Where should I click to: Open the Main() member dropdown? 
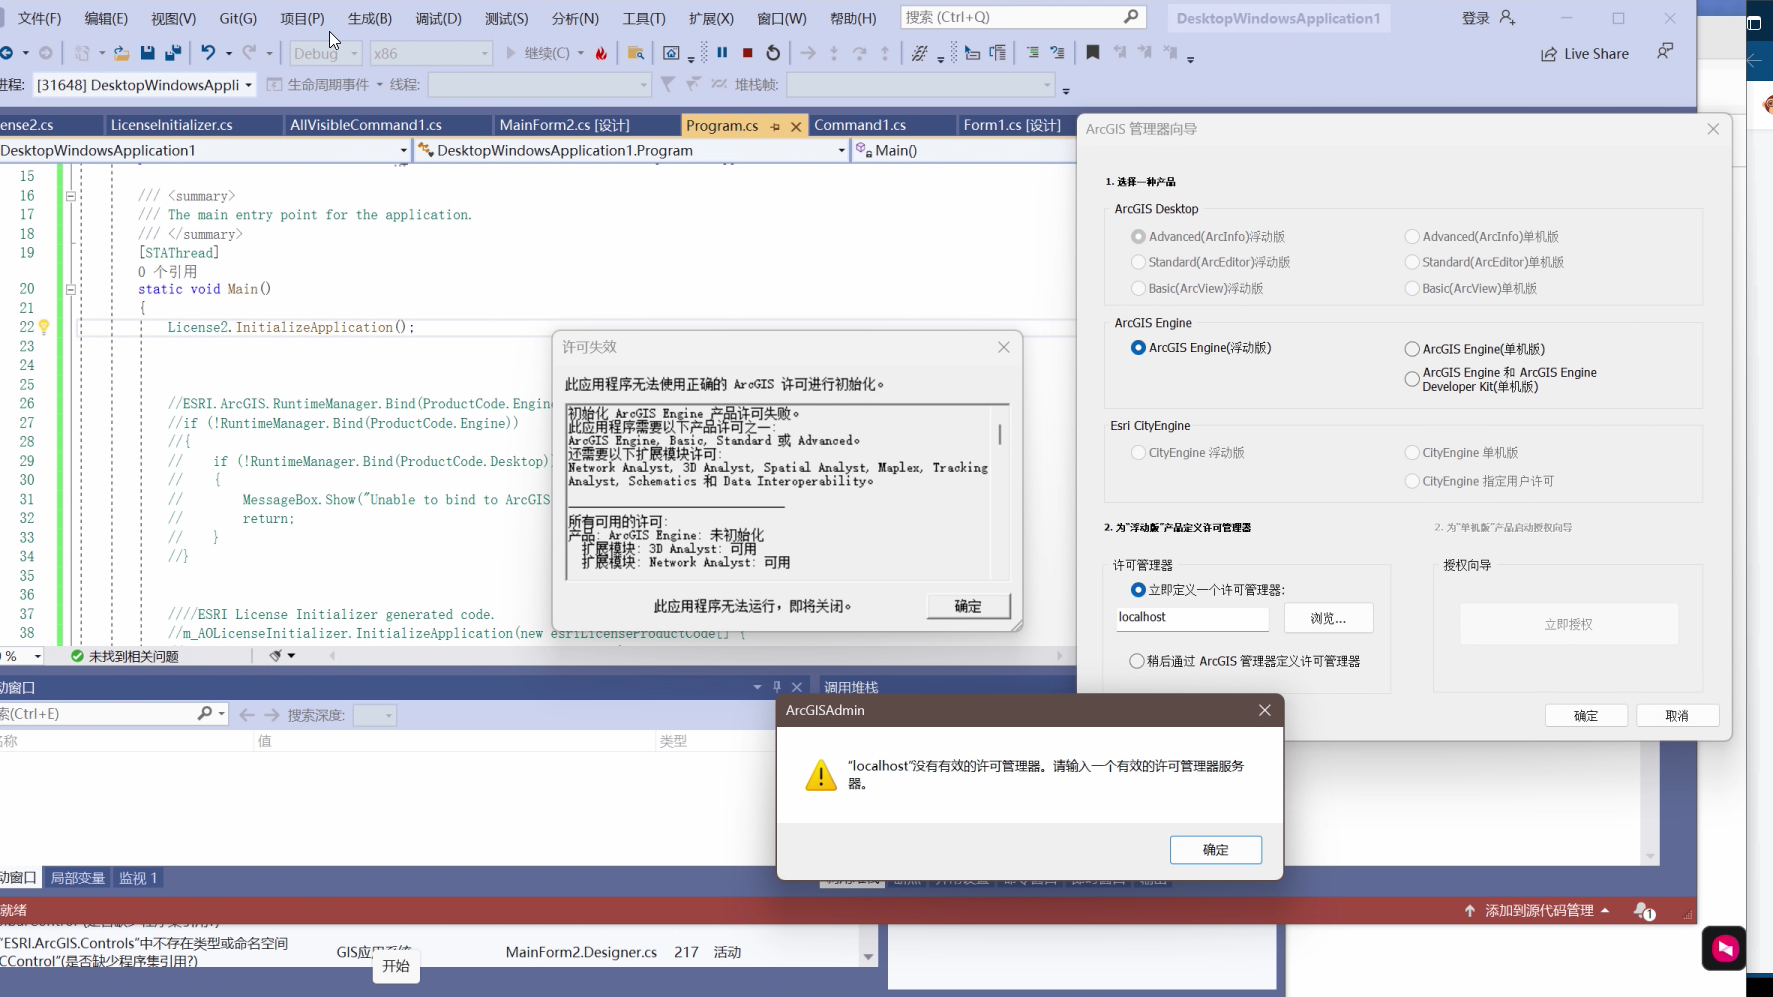click(964, 150)
